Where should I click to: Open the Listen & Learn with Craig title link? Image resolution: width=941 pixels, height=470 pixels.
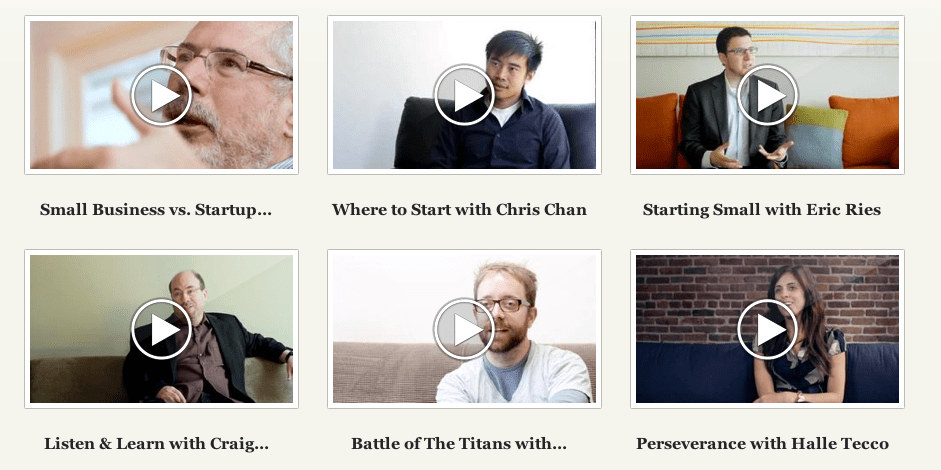[156, 444]
